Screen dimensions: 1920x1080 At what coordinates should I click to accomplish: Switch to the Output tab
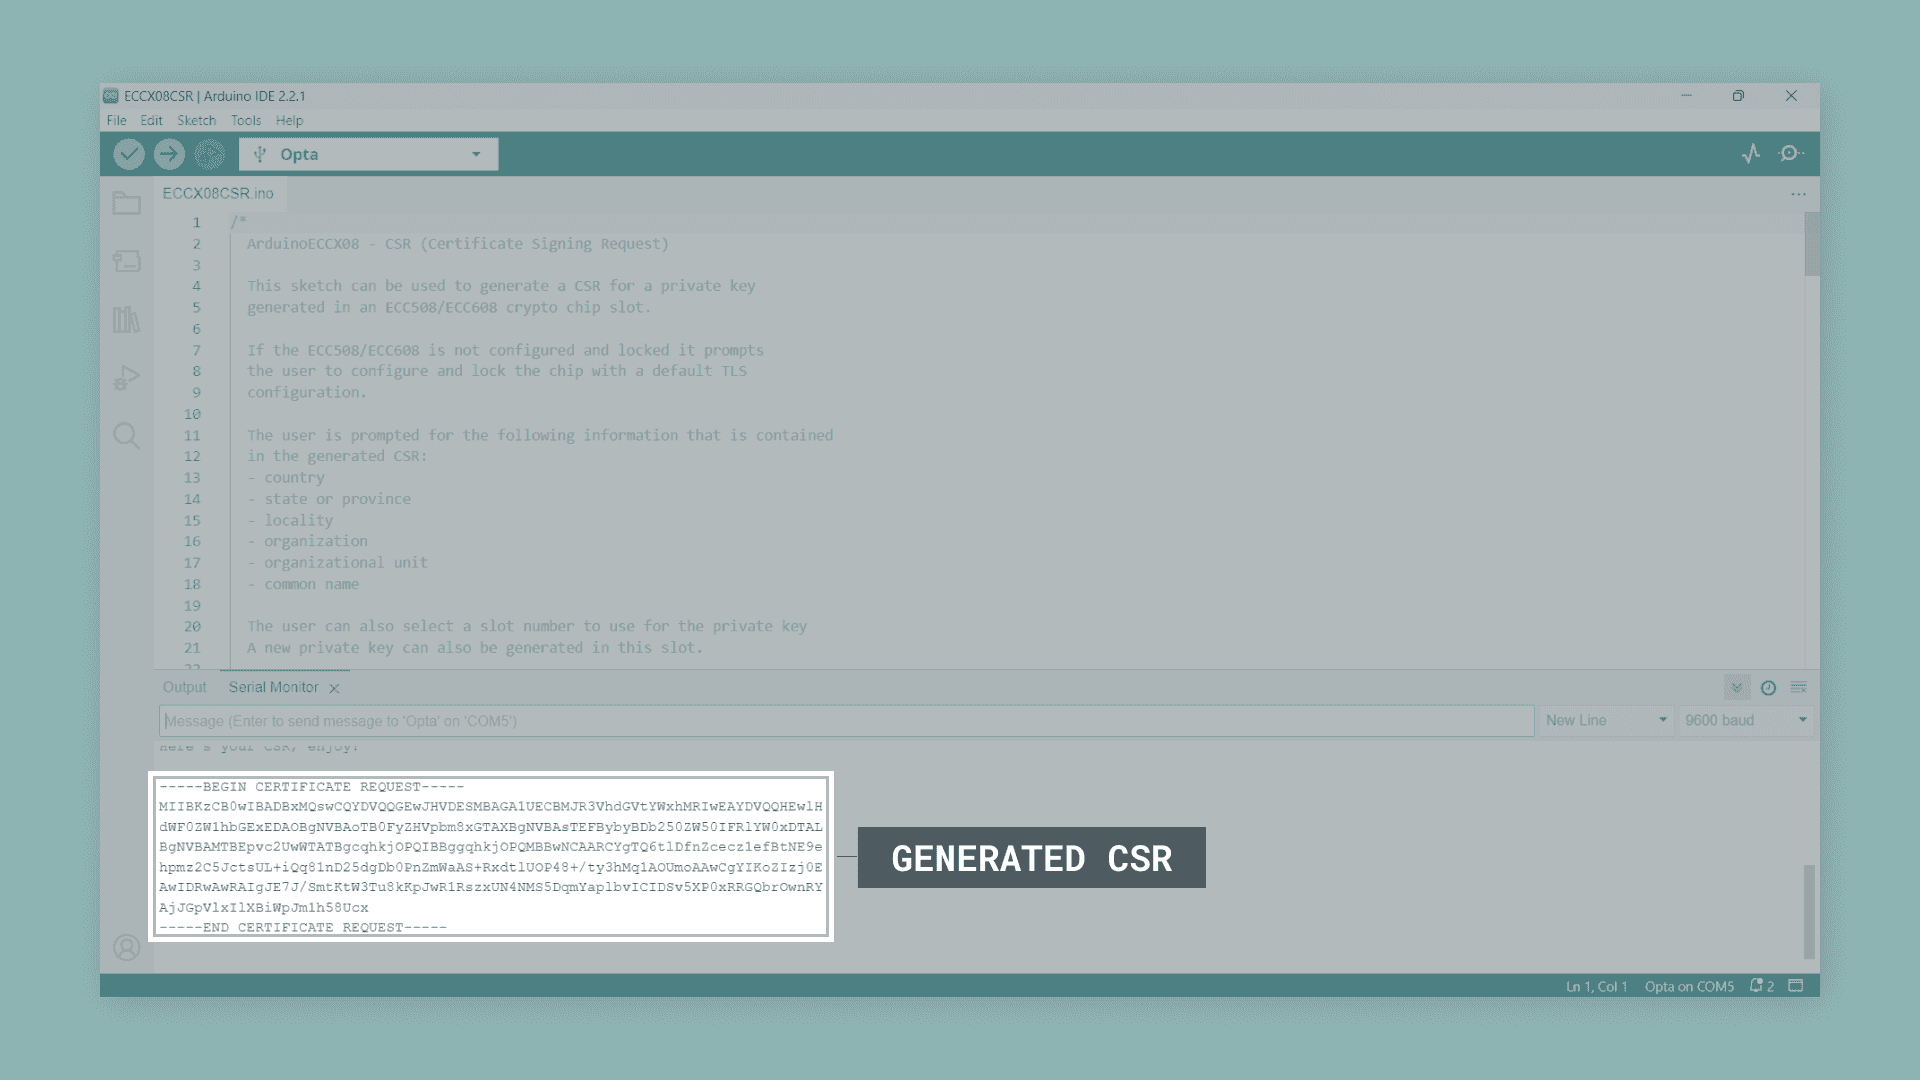[184, 687]
